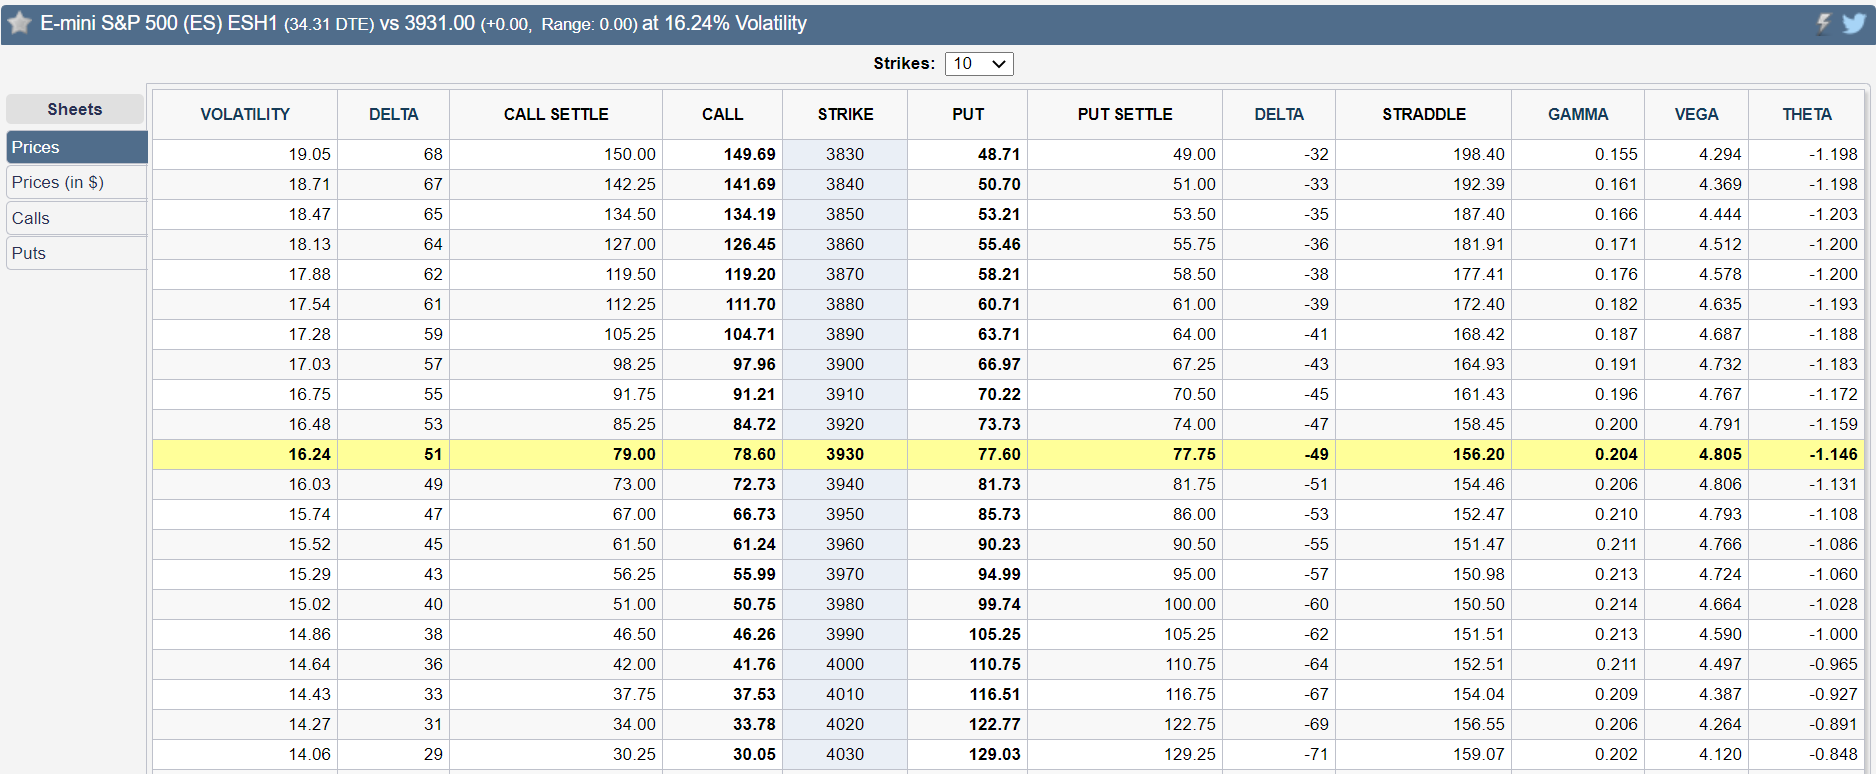The width and height of the screenshot is (1876, 774).
Task: Click strike 3830 cell
Action: point(845,154)
